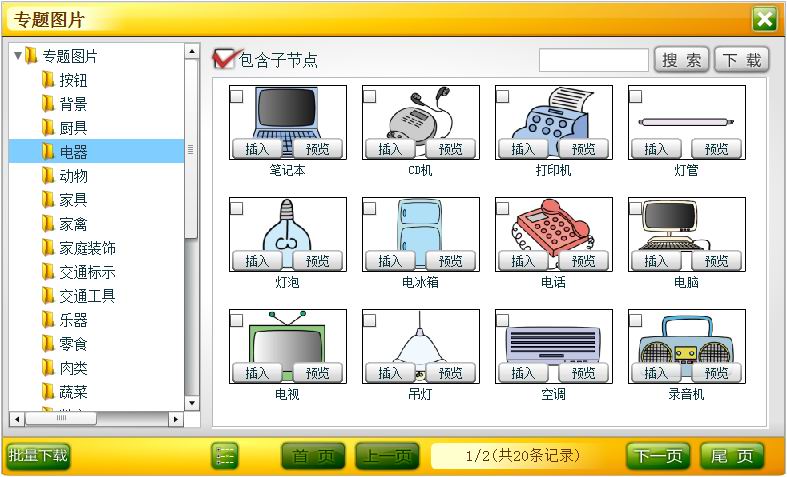Click the search text field

point(594,60)
